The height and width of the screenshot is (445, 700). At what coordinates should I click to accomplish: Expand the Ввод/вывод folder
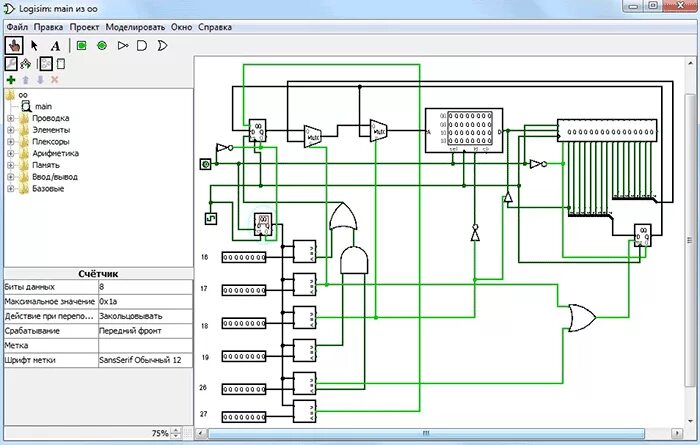tap(10, 177)
